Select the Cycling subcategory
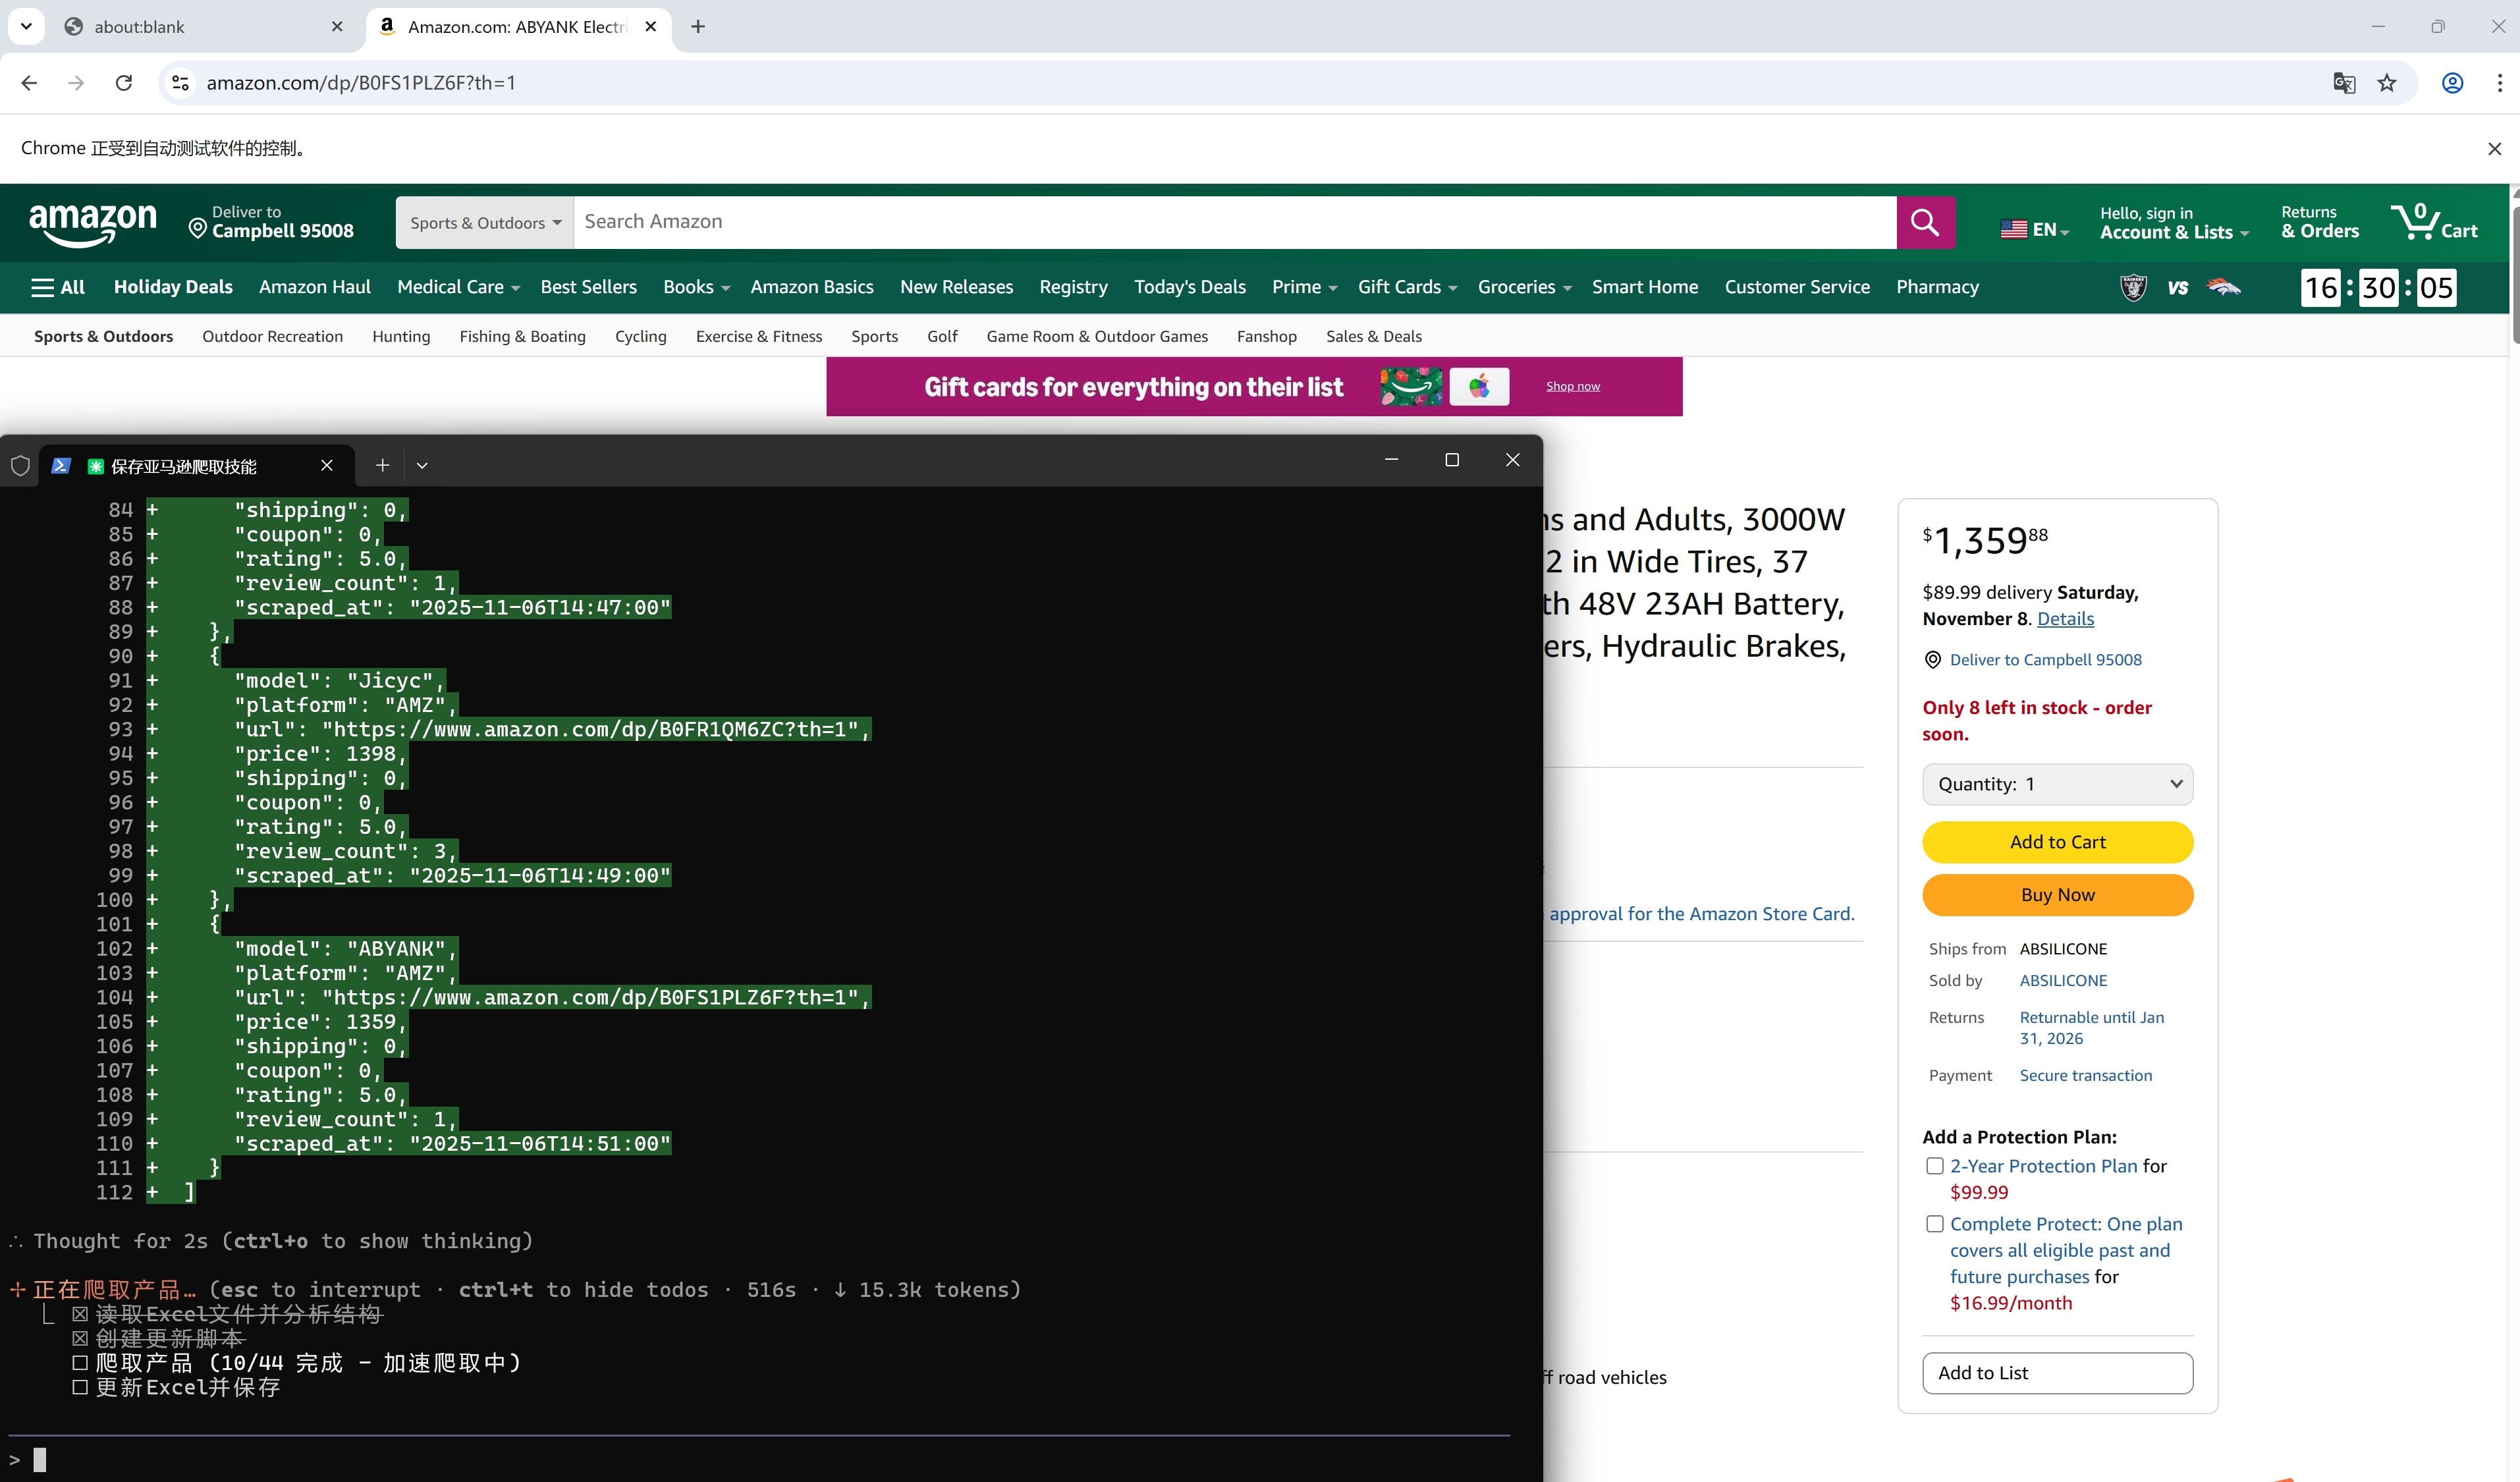The image size is (2520, 1482). [641, 336]
